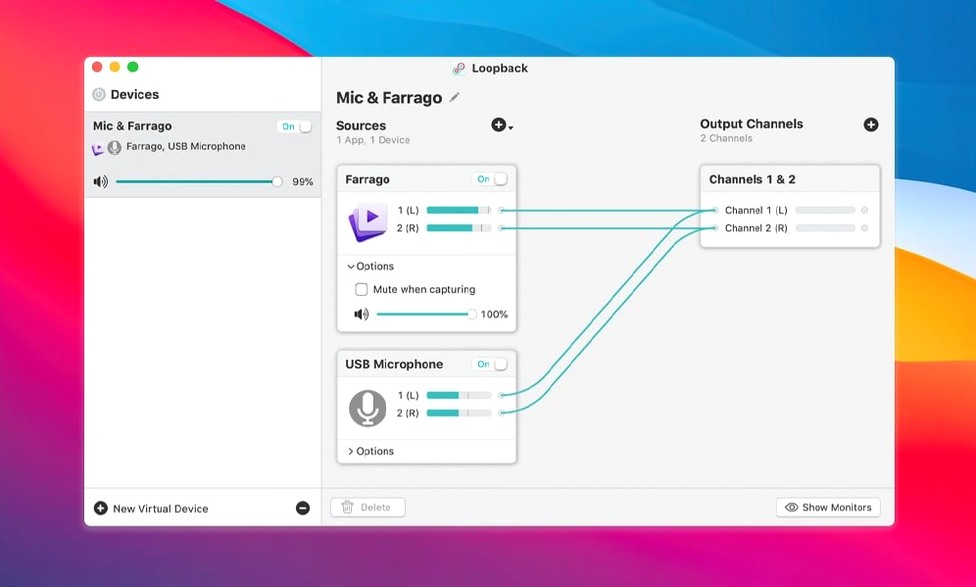
Task: Toggle the Farrago source On switch
Action: tap(490, 179)
